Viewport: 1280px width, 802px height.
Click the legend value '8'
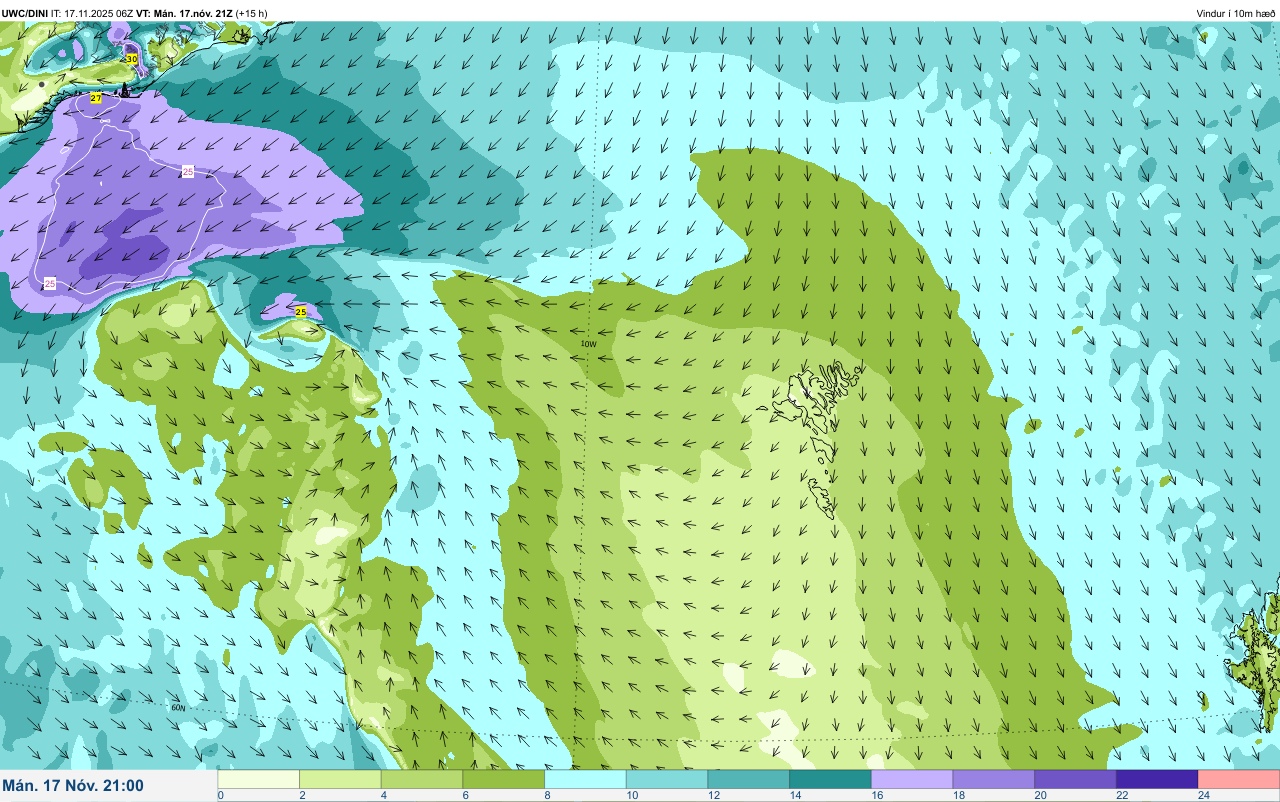coord(545,795)
